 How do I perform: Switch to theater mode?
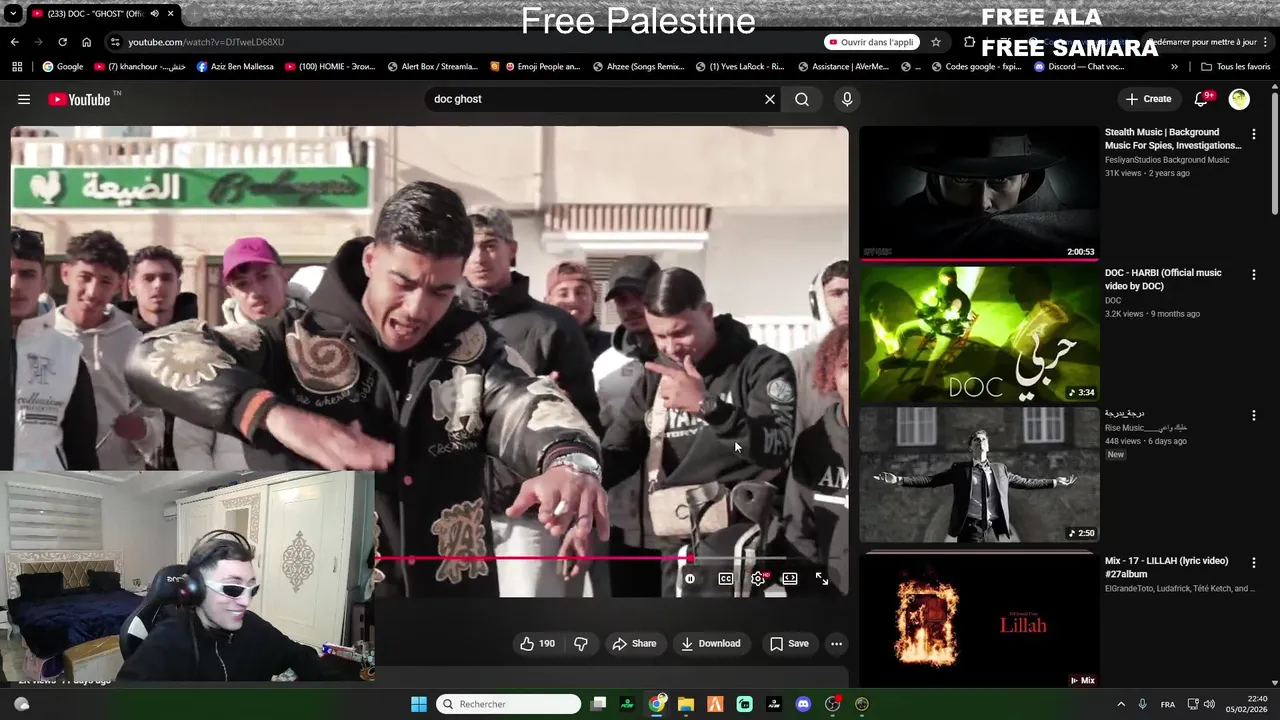tap(790, 578)
